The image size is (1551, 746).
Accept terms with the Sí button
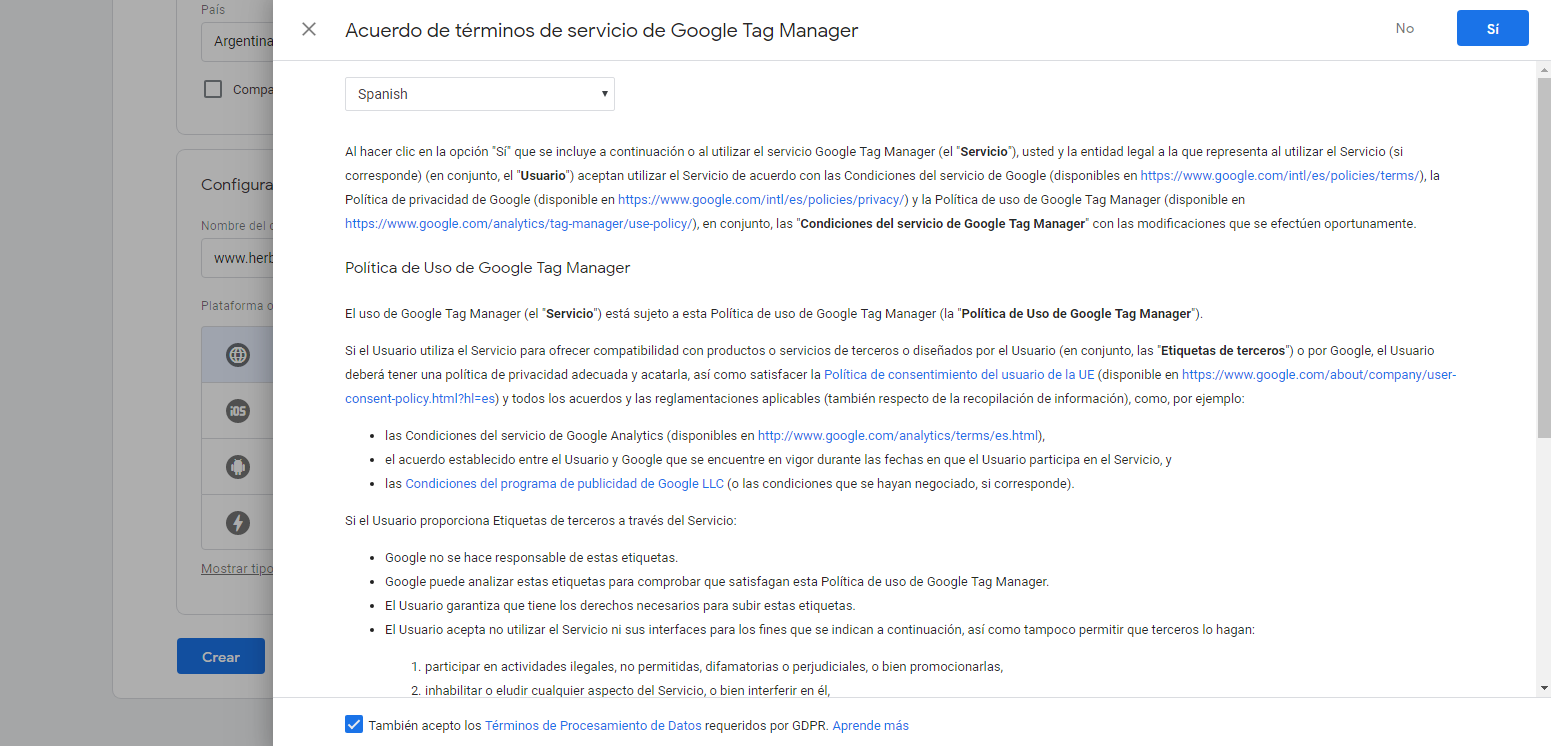tap(1492, 28)
